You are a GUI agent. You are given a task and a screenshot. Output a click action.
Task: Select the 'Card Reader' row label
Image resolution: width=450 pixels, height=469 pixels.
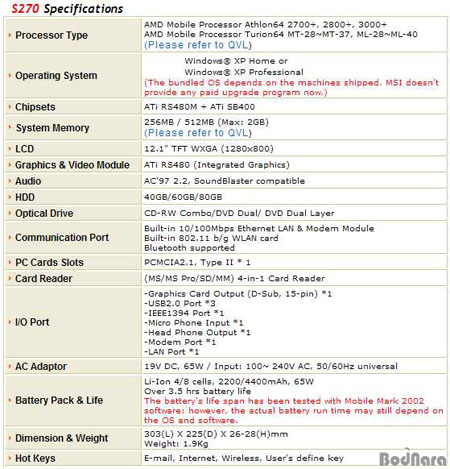[x=43, y=278]
